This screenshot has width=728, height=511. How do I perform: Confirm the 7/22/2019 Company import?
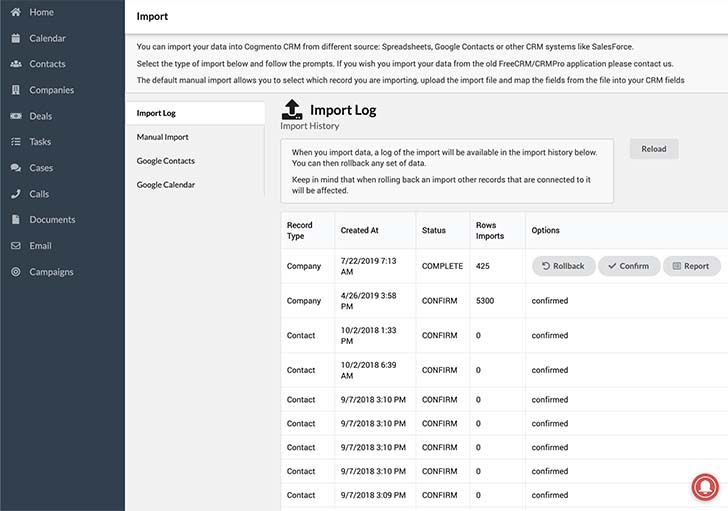[629, 266]
